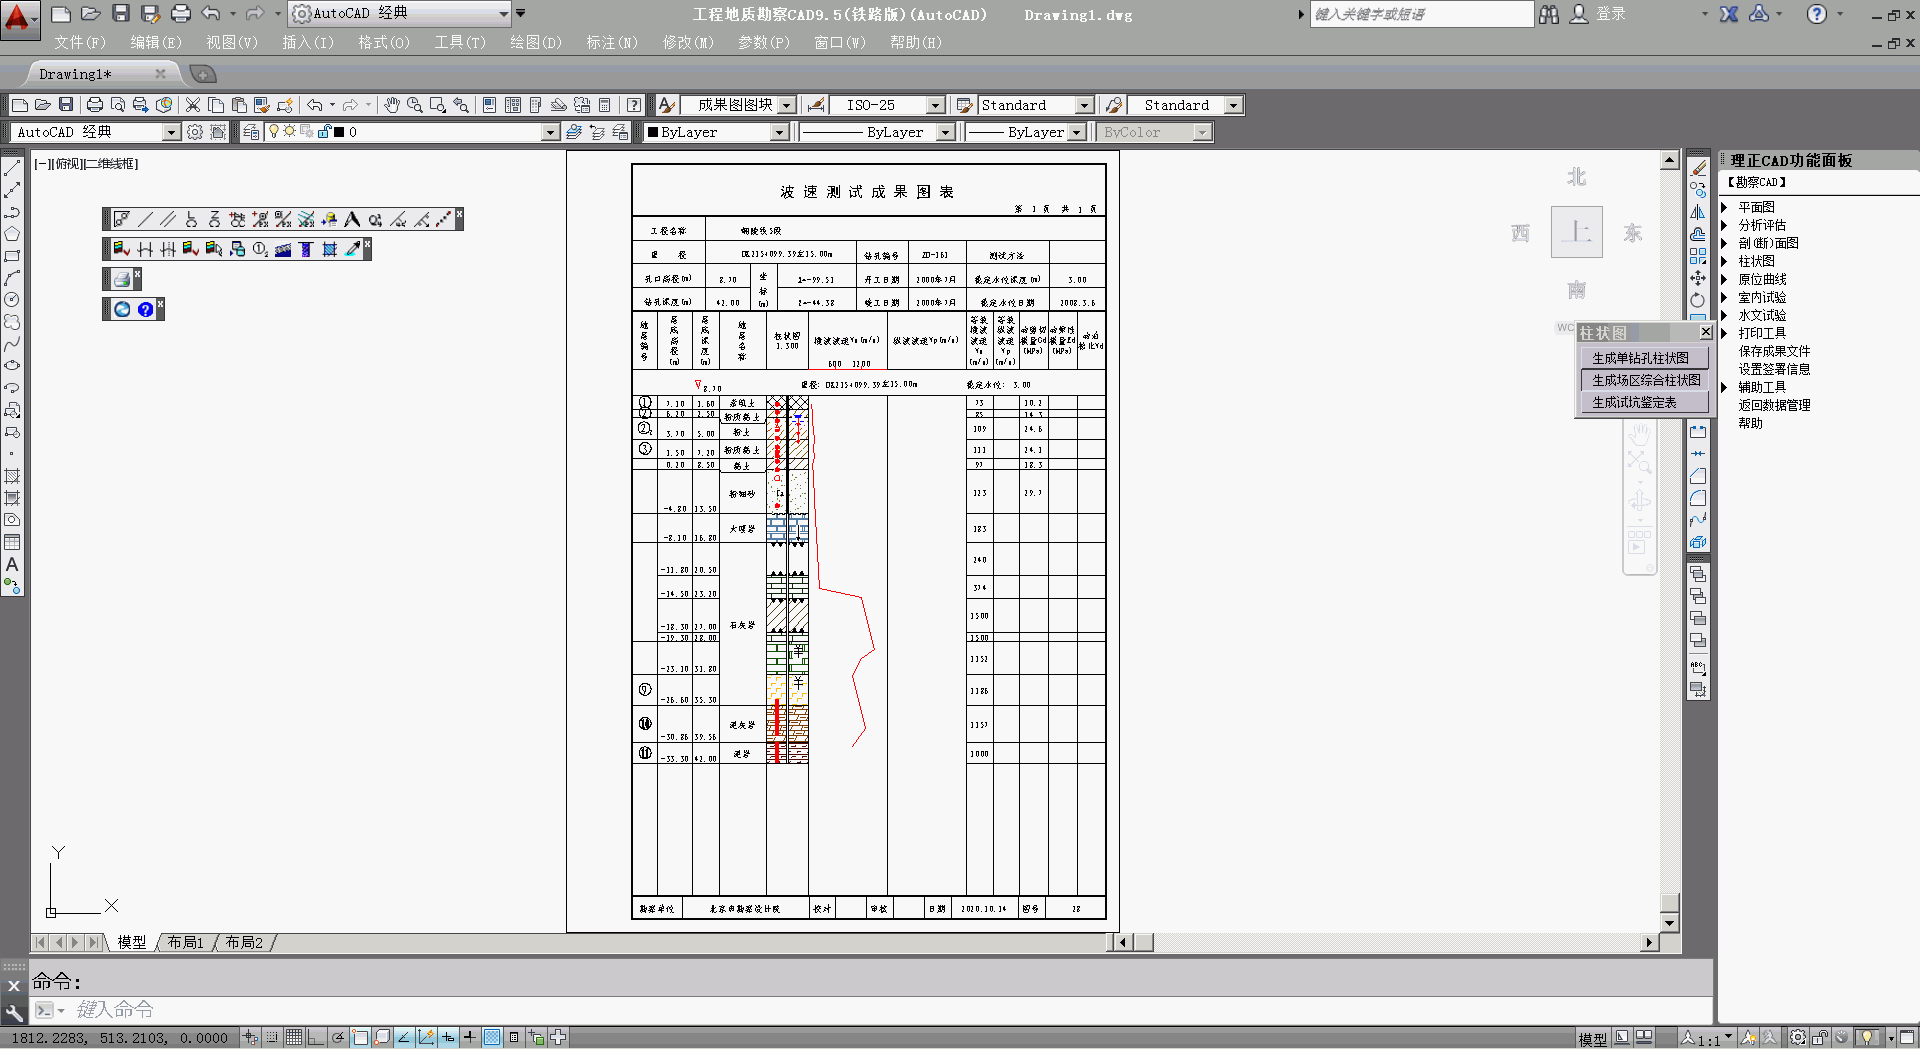Select the Circle tool in the draw toolbar
This screenshot has width=1920, height=1049.
pyautogui.click(x=12, y=299)
